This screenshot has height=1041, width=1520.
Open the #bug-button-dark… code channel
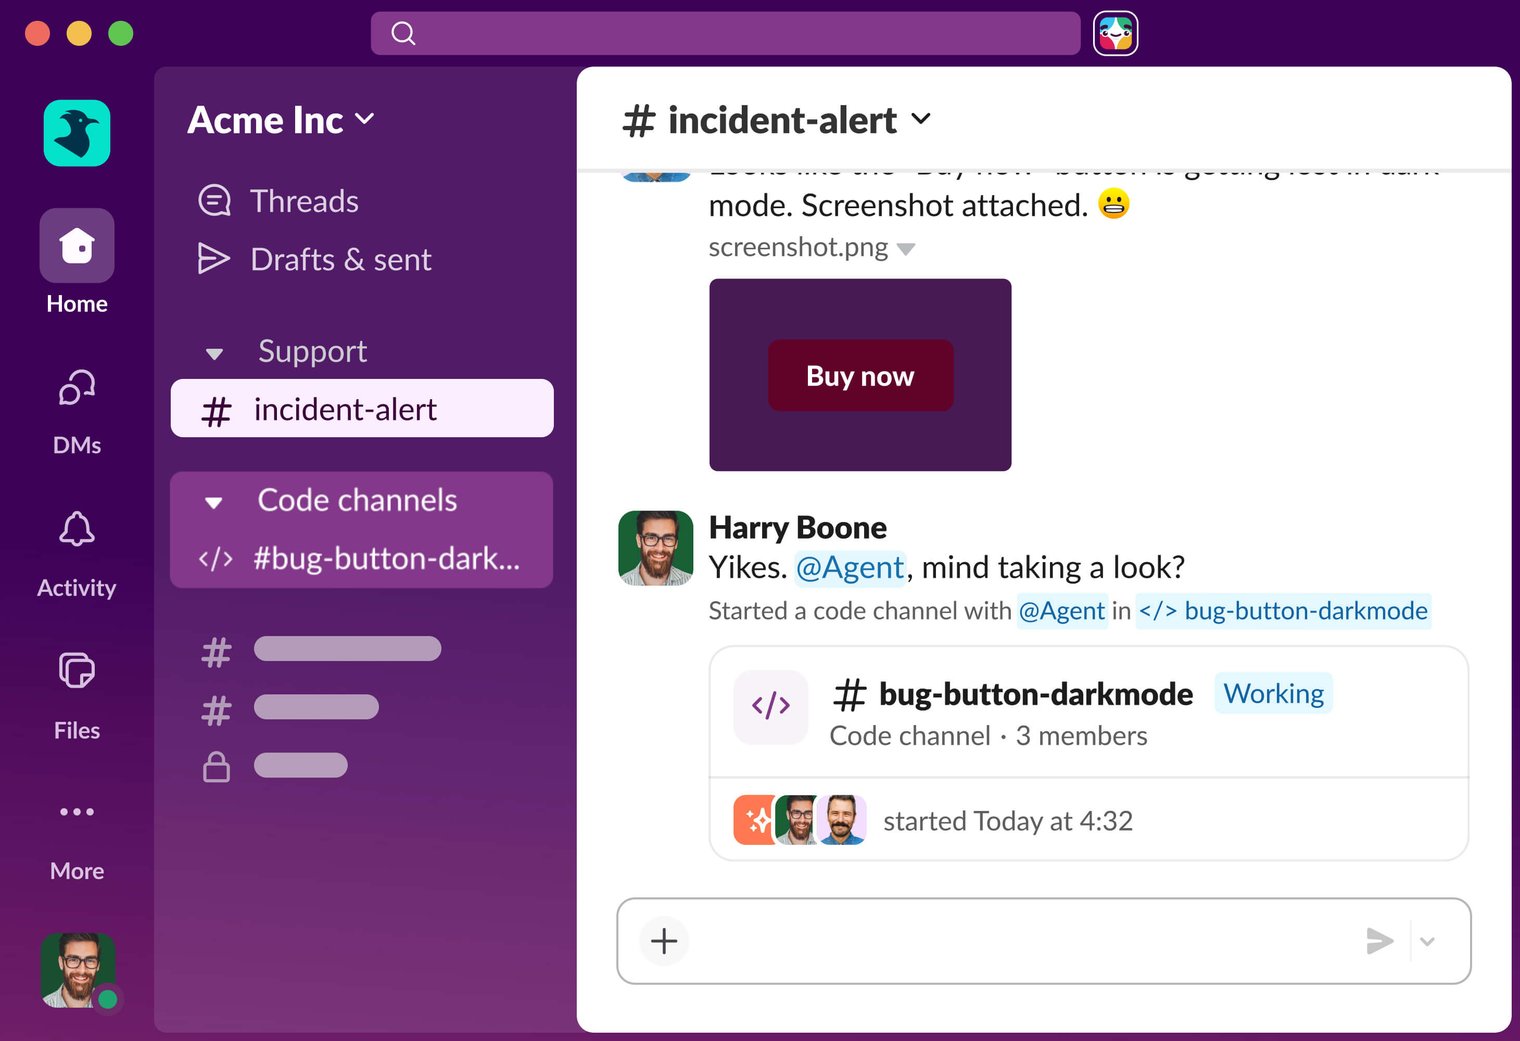coord(362,558)
